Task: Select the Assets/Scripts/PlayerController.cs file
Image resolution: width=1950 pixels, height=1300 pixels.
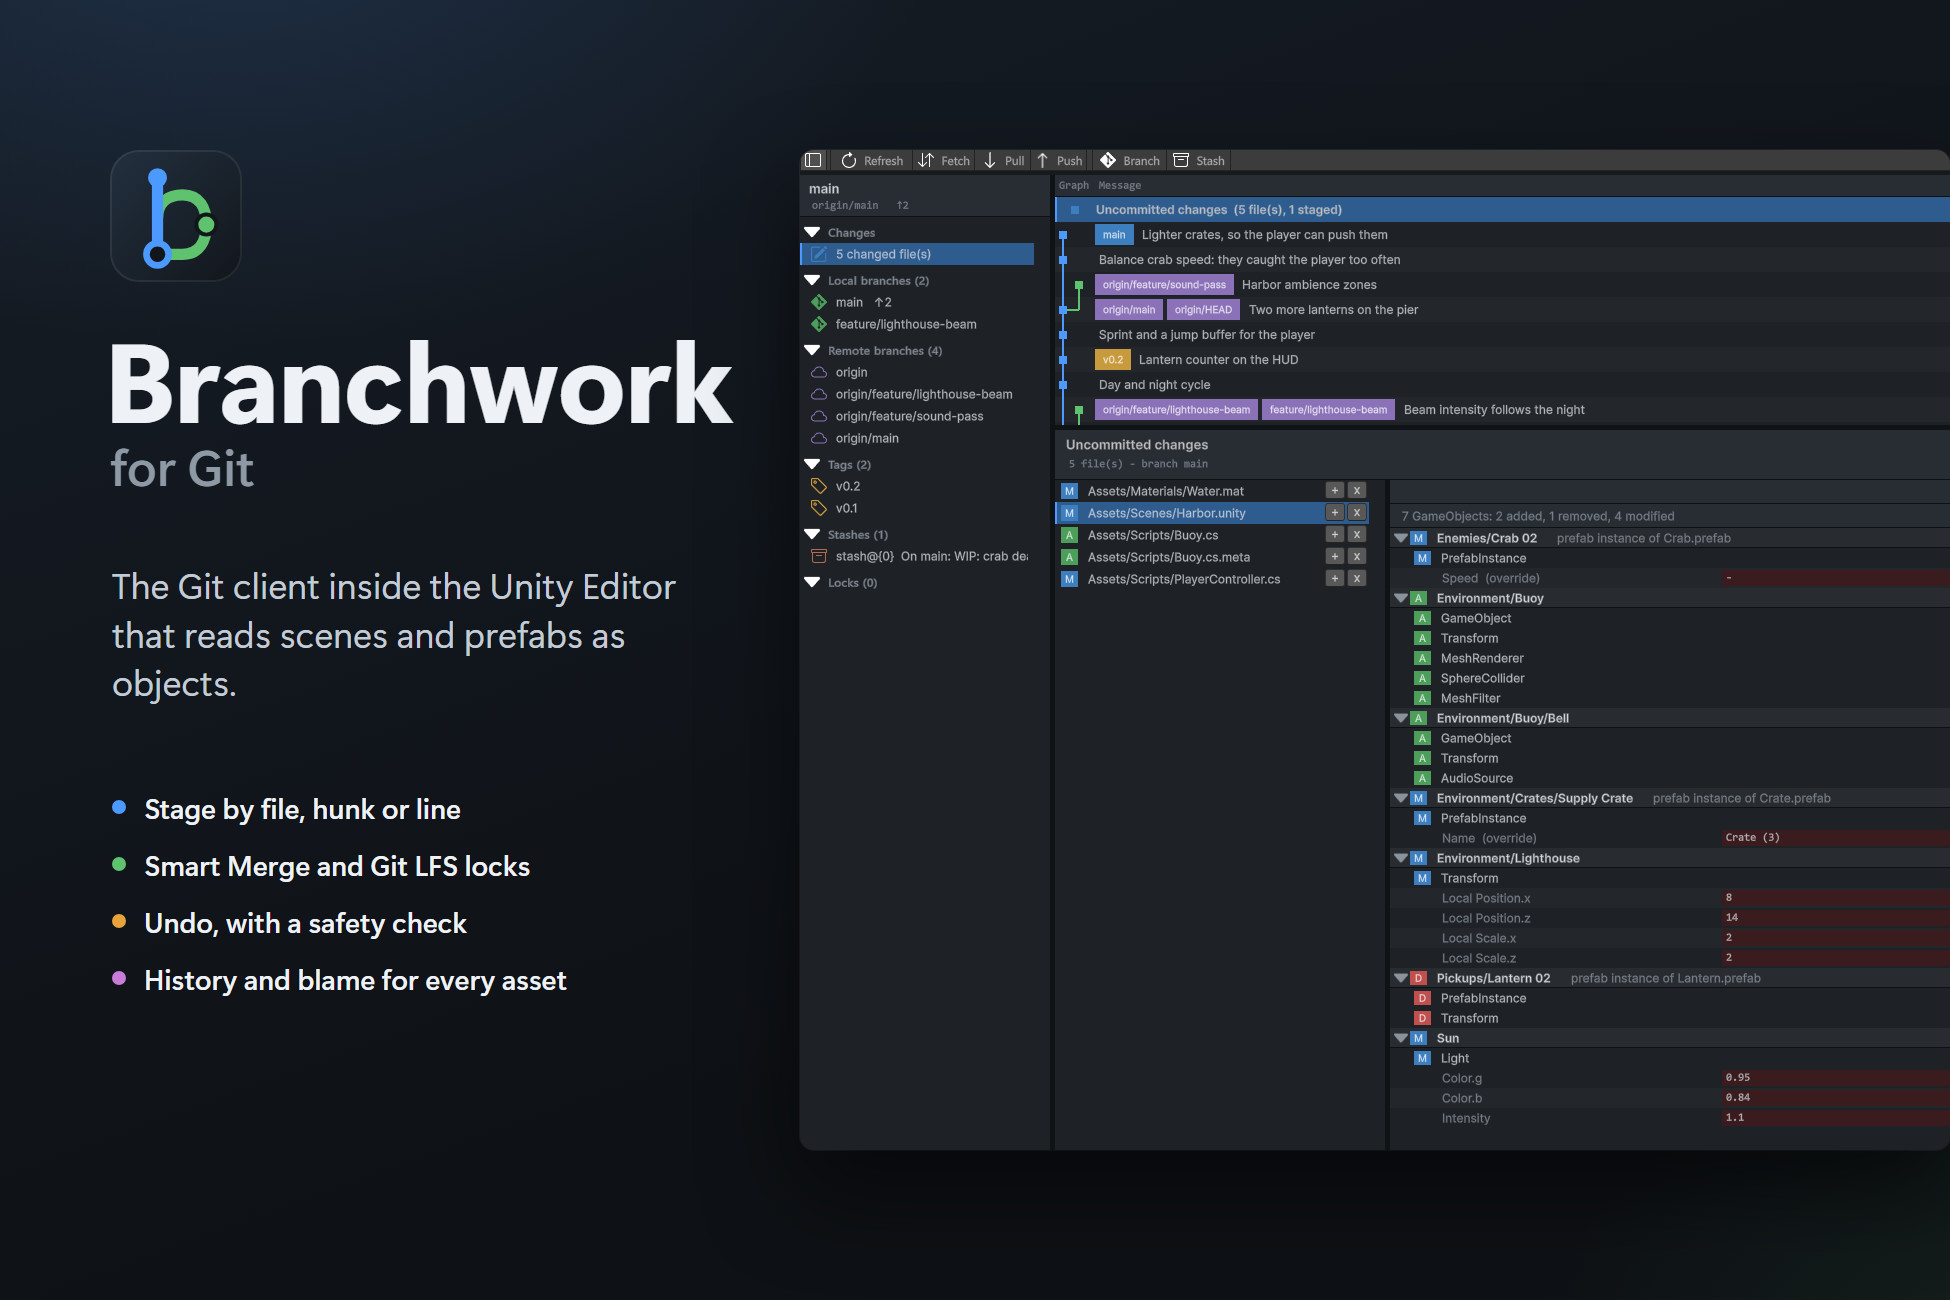Action: coord(1212,579)
